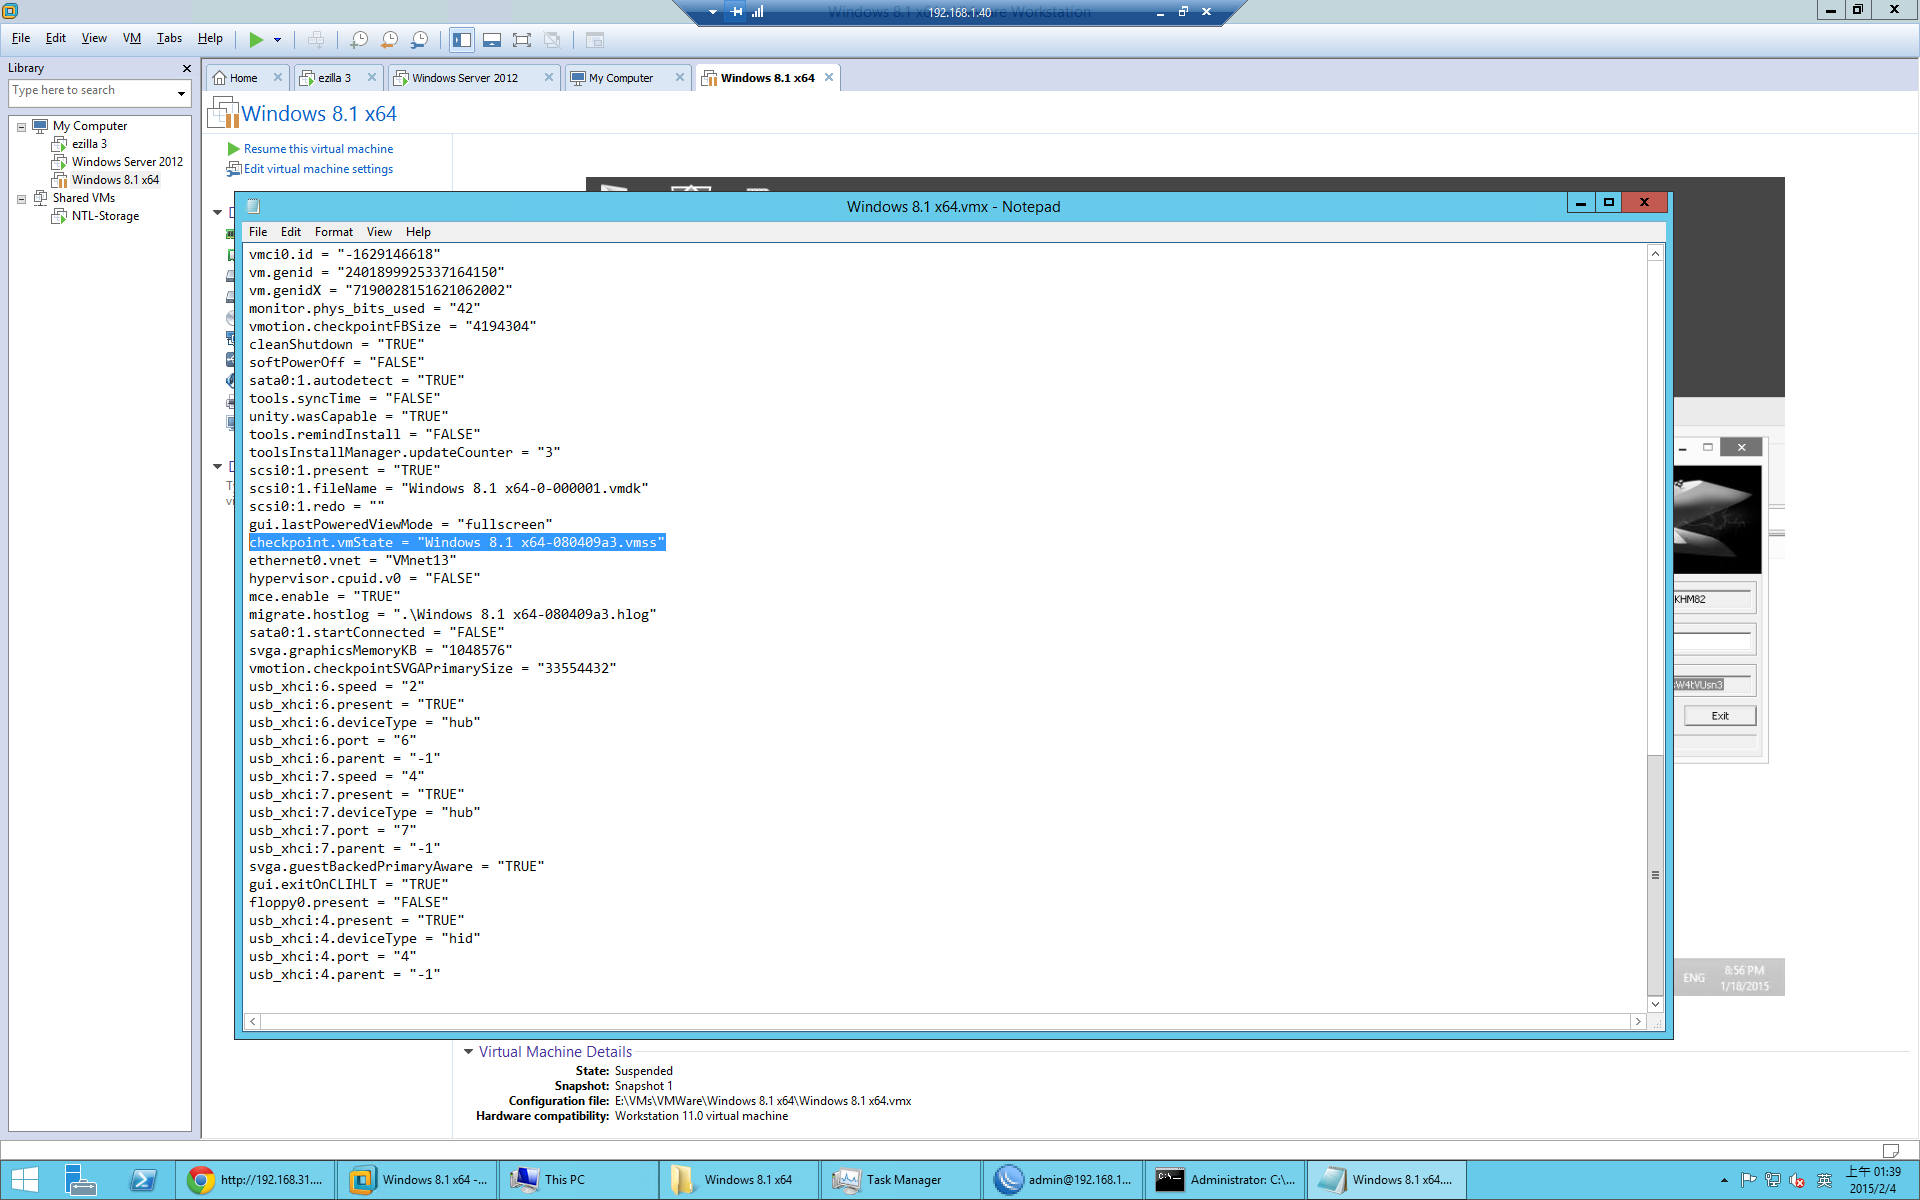Open the Tabs menu

tap(169, 38)
